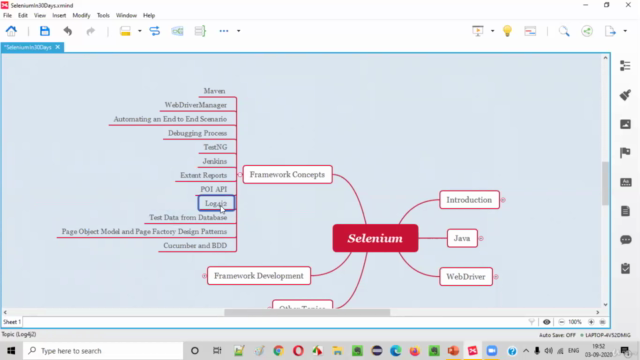Select the Cucumber and BDD subtopic

[195, 246]
